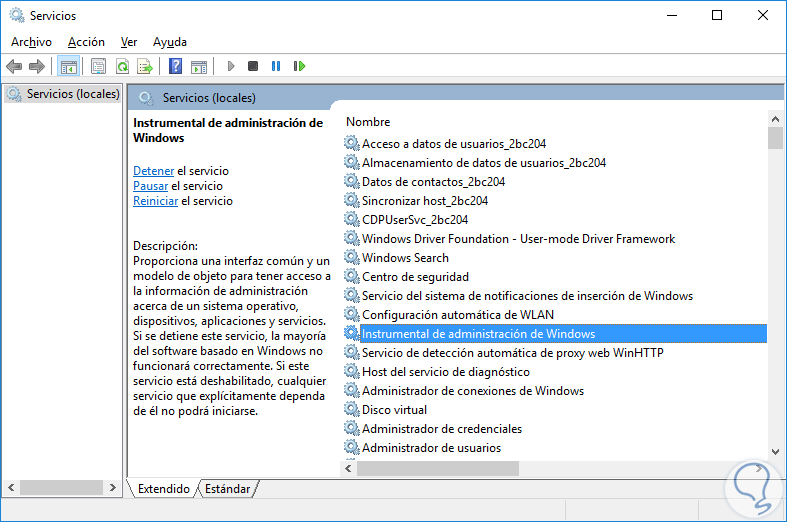This screenshot has height=522, width=787.
Task: Click the Pausar service link
Action: pyautogui.click(x=151, y=186)
